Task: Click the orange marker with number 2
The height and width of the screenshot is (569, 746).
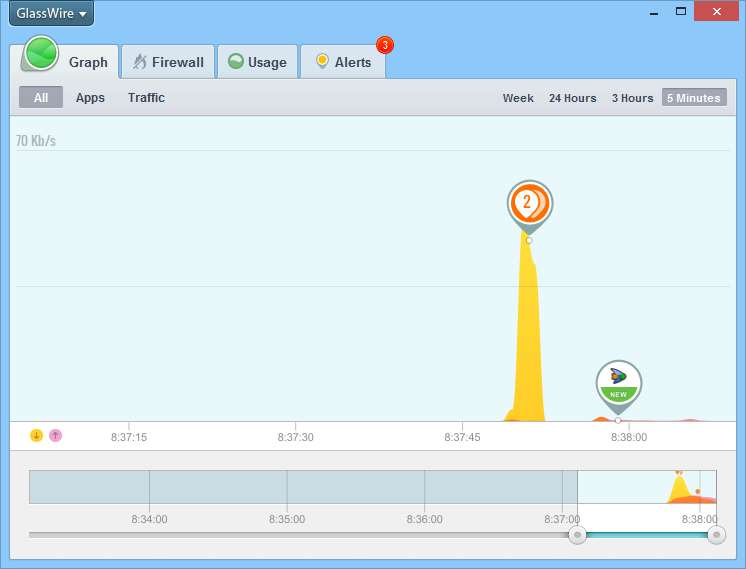Action: point(530,204)
